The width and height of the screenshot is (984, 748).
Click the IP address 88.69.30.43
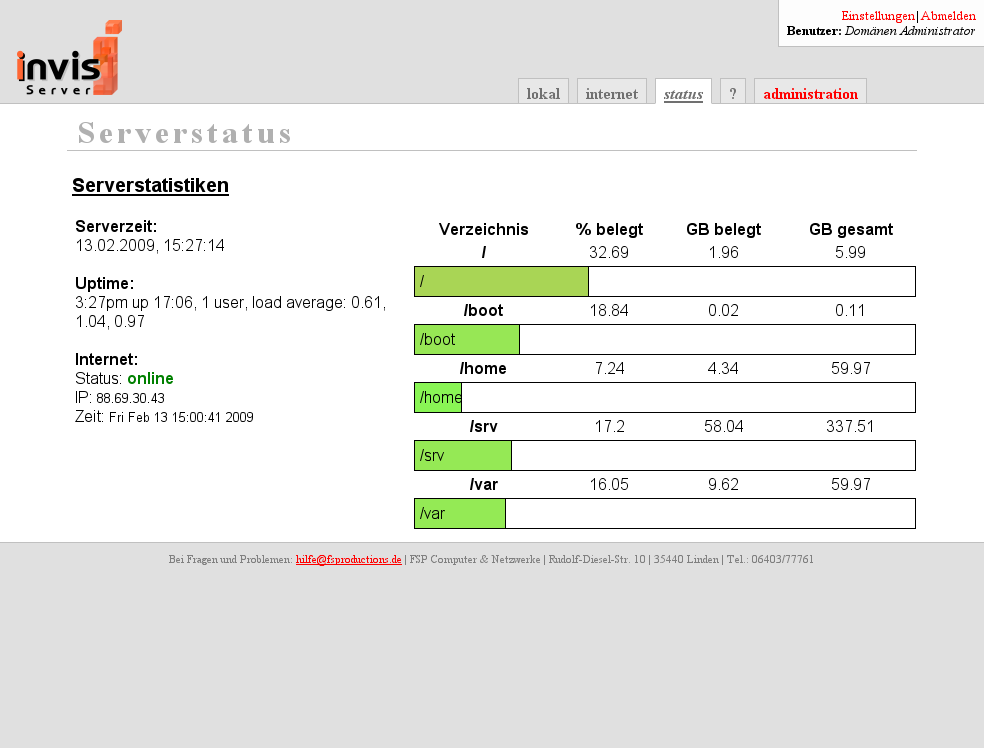(x=130, y=398)
